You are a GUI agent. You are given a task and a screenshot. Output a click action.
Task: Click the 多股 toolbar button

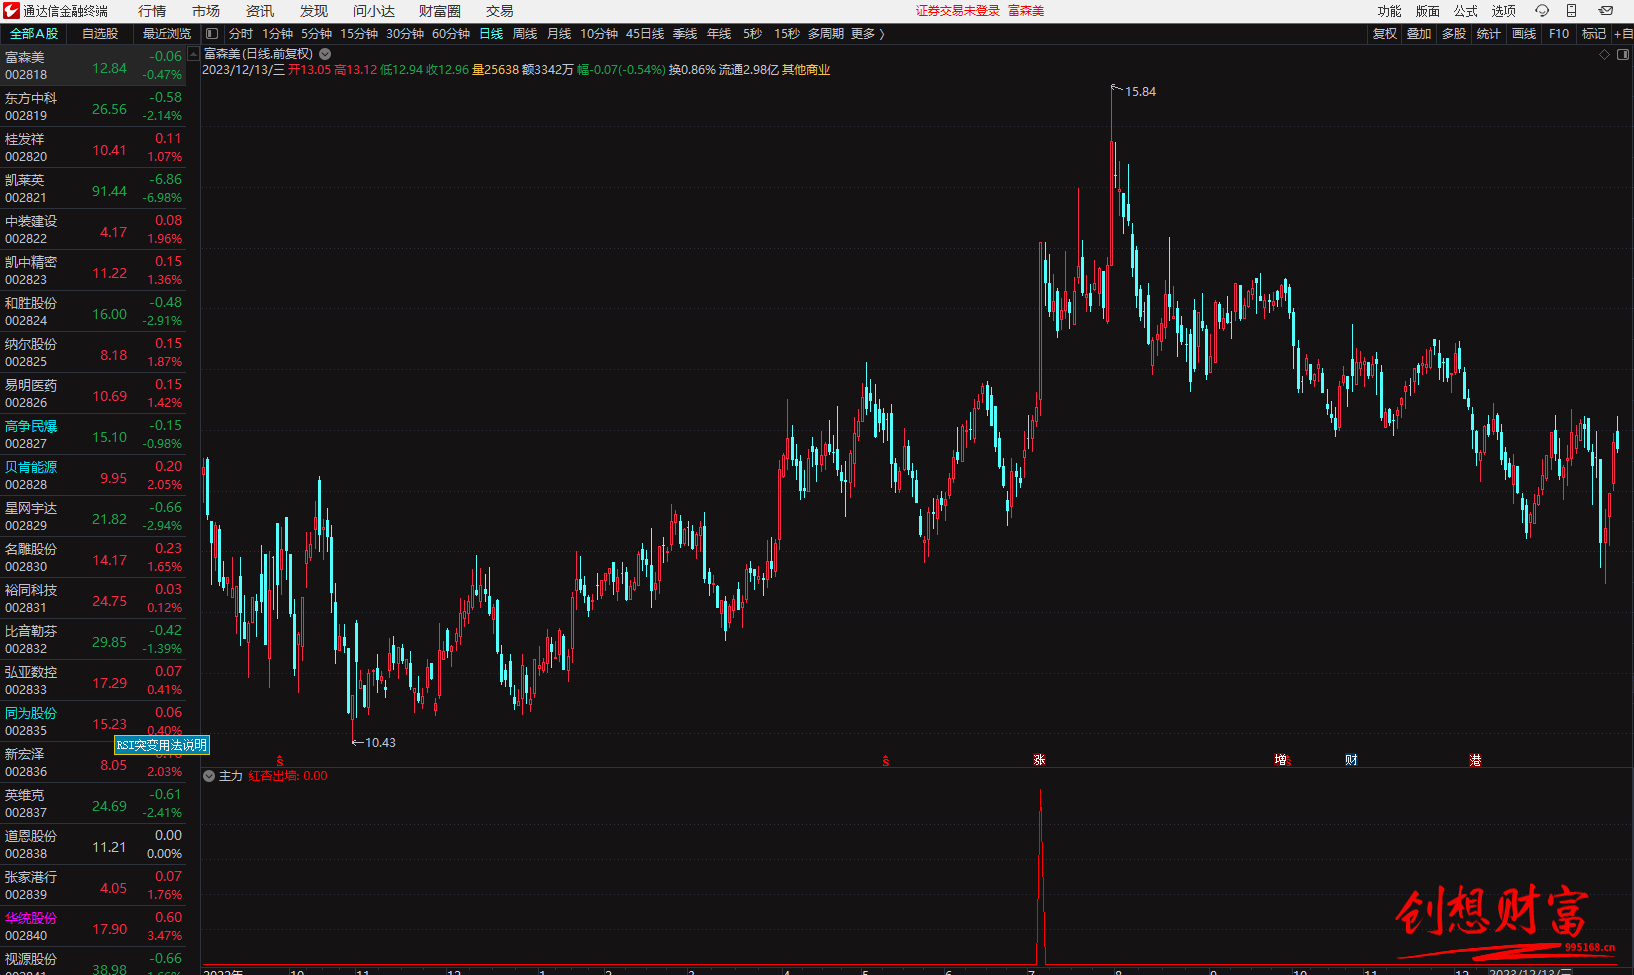click(1454, 34)
